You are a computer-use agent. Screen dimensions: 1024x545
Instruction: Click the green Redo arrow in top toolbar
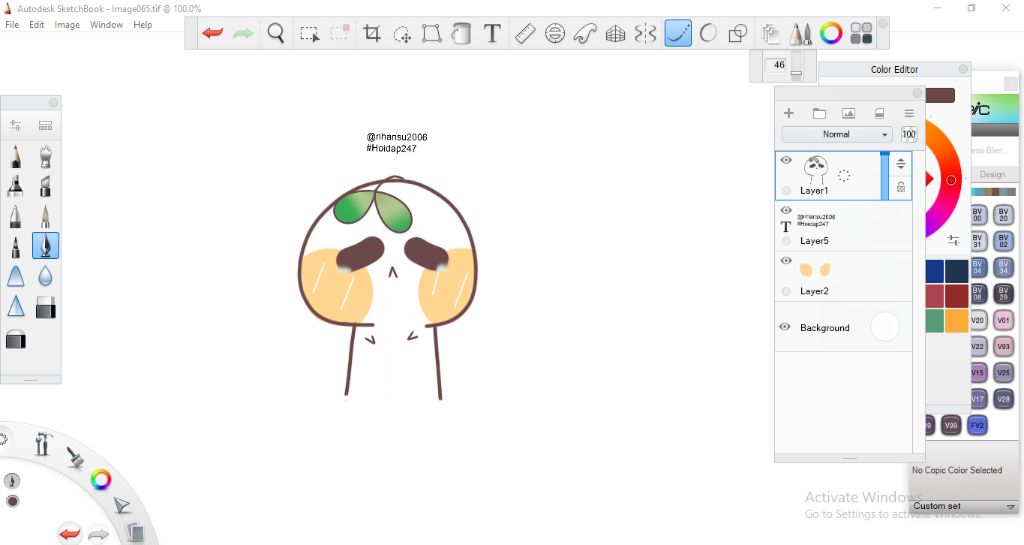click(x=243, y=33)
